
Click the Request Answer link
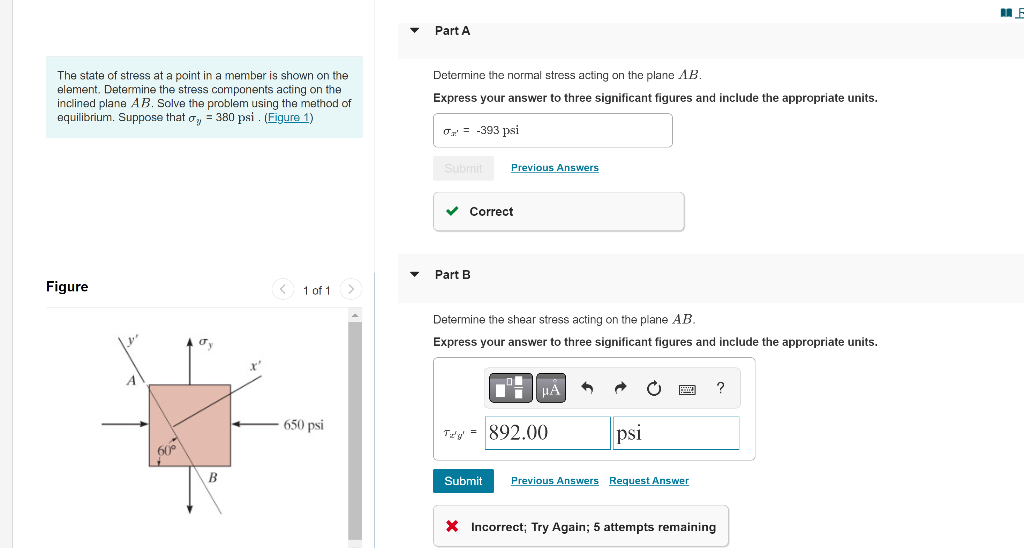(648, 481)
